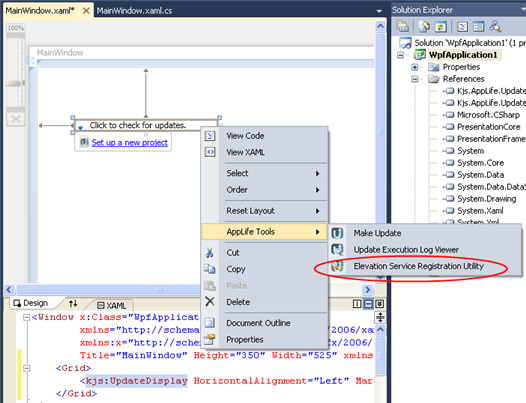Click the Make Update icon
This screenshot has width=526, height=403.
(x=337, y=233)
